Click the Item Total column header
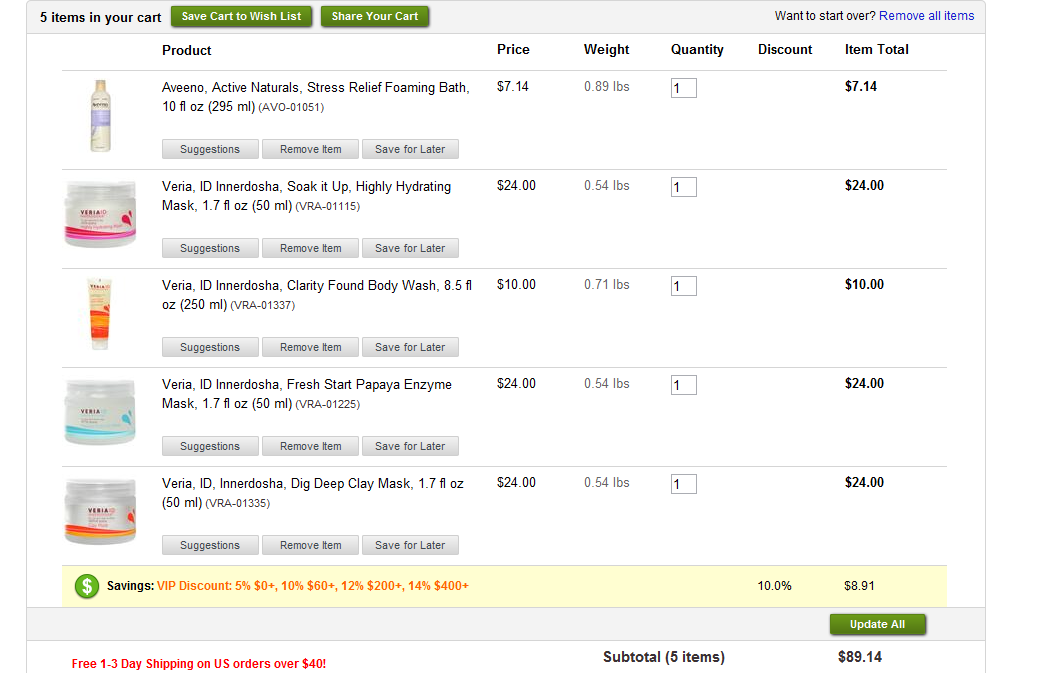The image size is (1052, 673). (x=876, y=50)
